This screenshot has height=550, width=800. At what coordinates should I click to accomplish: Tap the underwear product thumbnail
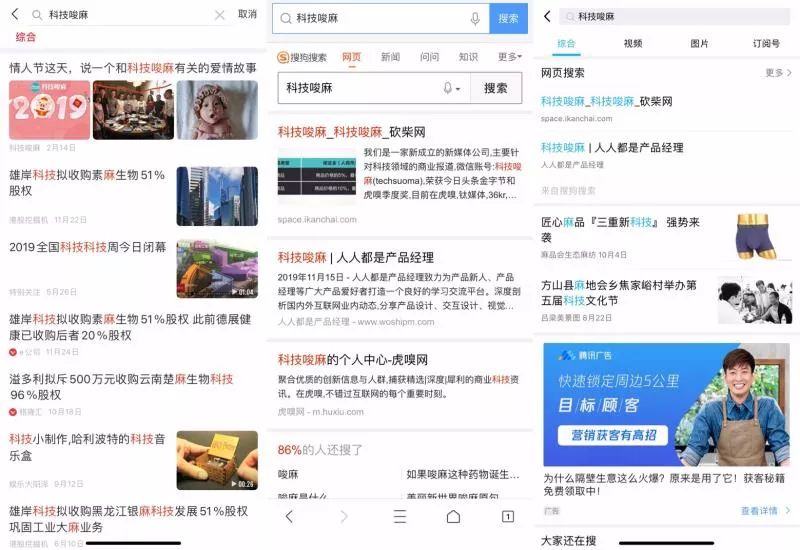click(x=755, y=237)
